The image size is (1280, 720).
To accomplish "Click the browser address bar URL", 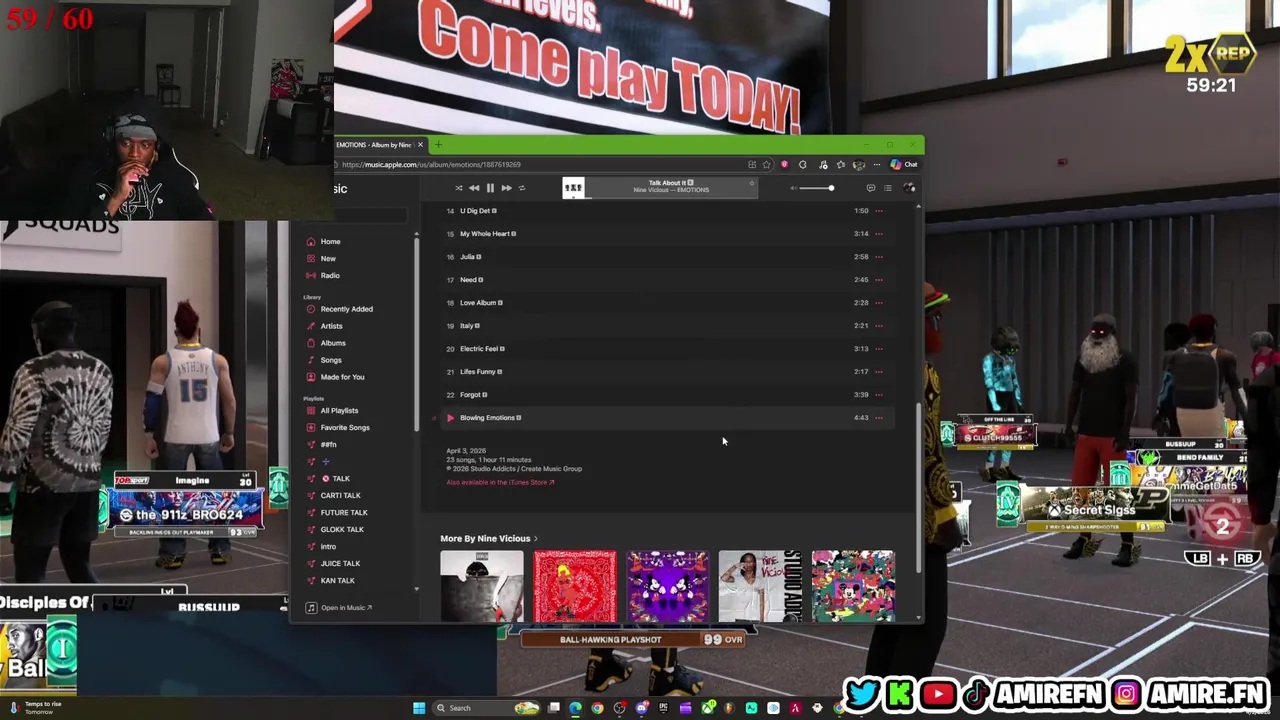I will pyautogui.click(x=431, y=164).
